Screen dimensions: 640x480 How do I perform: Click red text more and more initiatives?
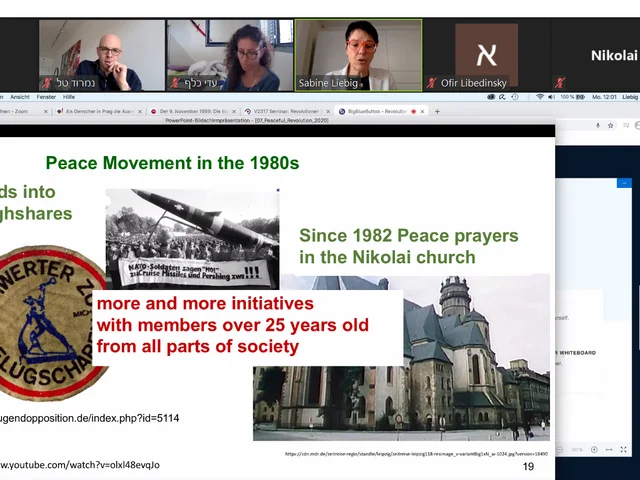click(205, 303)
